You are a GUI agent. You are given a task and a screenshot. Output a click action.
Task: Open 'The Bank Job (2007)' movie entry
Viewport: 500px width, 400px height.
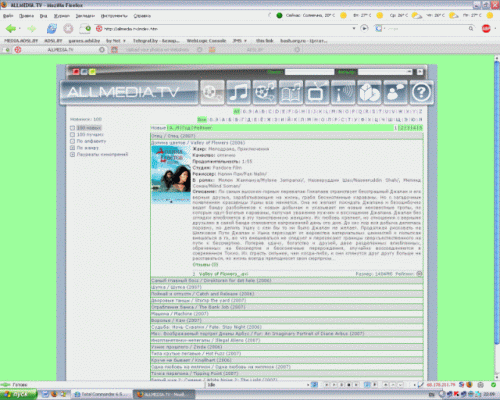pos(198,307)
